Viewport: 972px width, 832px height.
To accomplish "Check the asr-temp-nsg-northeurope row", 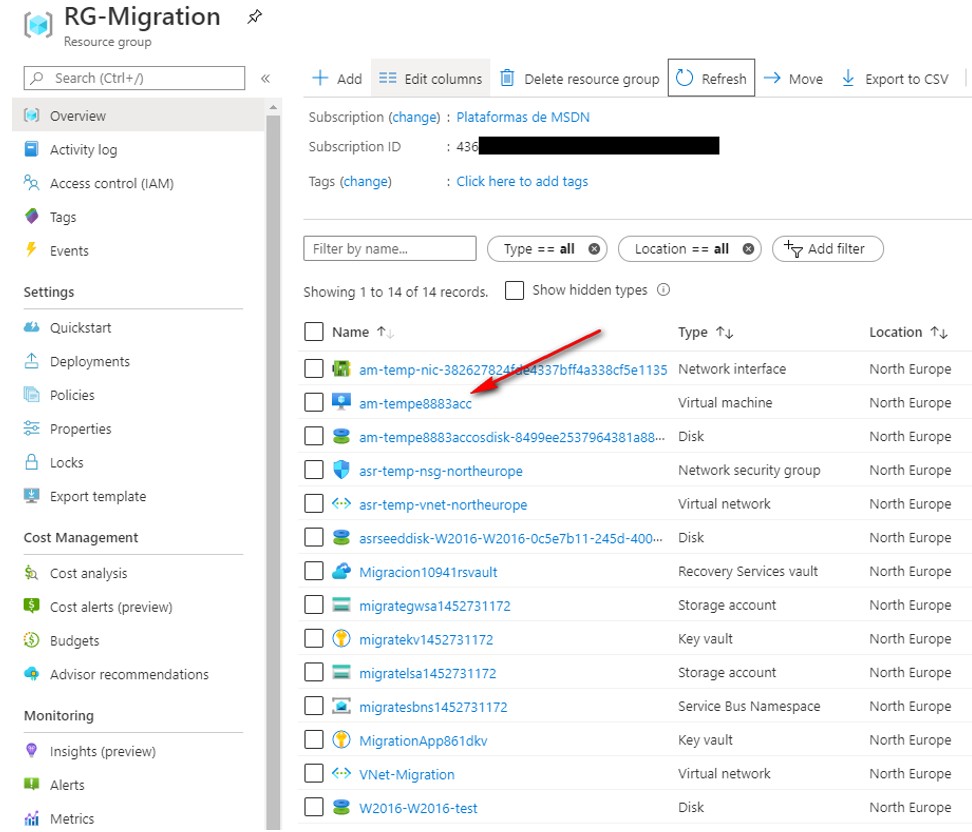I will click(314, 470).
